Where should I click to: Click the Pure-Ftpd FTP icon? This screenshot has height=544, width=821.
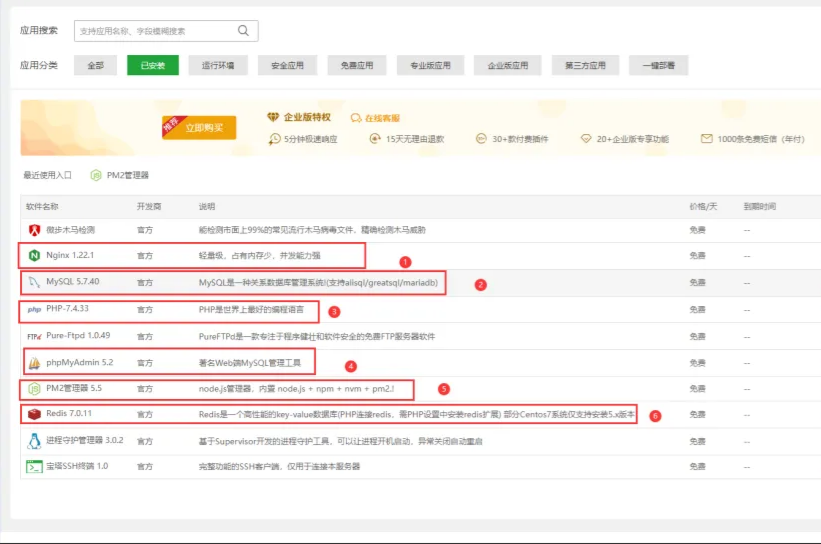tap(35, 335)
